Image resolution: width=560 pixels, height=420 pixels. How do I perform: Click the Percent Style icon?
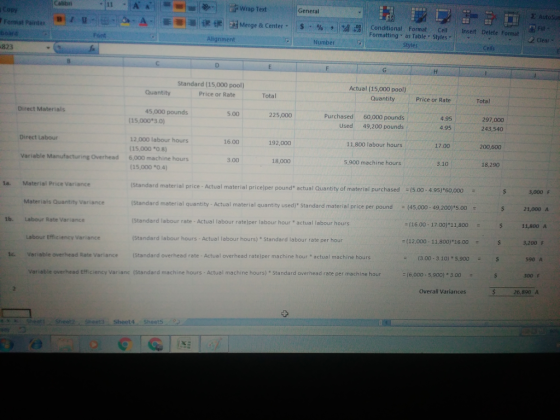[320, 27]
